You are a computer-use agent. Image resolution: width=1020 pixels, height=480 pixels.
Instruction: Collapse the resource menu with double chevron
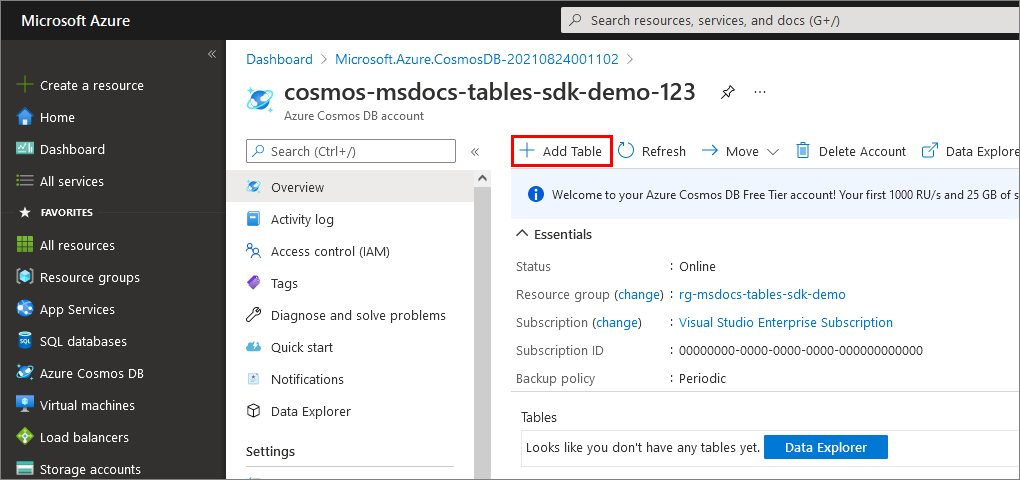click(x=475, y=151)
